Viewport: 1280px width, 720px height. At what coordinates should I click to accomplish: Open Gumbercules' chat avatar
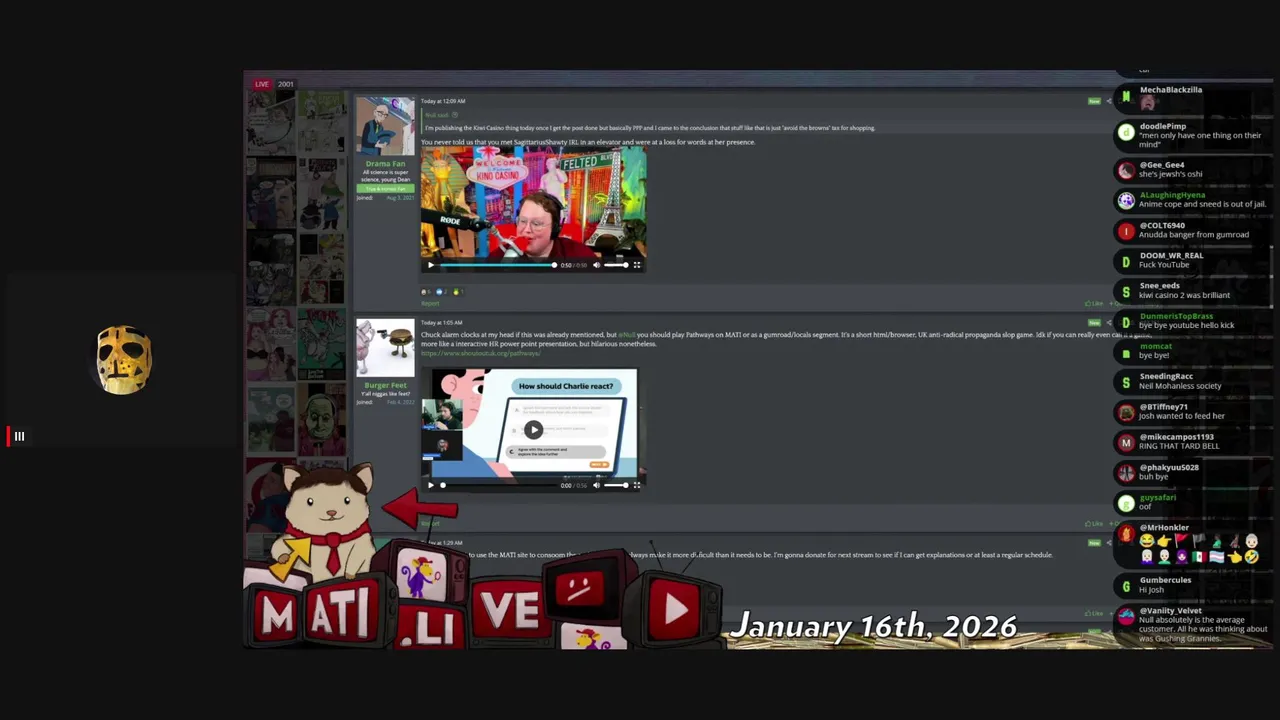click(1126, 587)
